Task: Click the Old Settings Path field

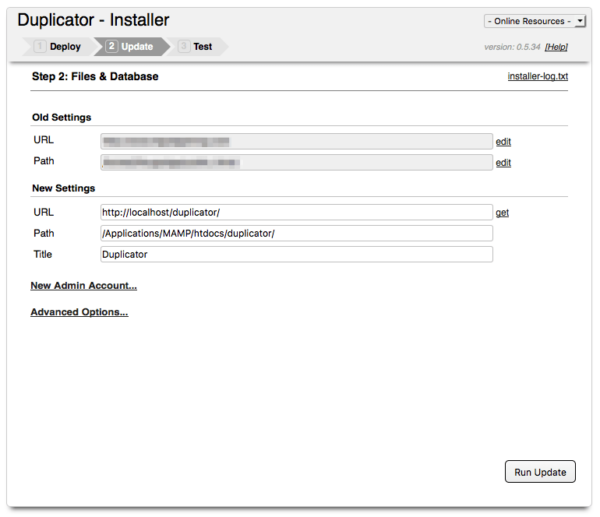Action: (296, 162)
